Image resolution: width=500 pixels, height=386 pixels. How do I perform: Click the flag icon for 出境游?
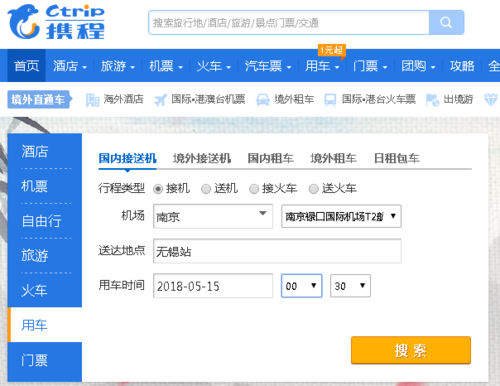pyautogui.click(x=432, y=100)
